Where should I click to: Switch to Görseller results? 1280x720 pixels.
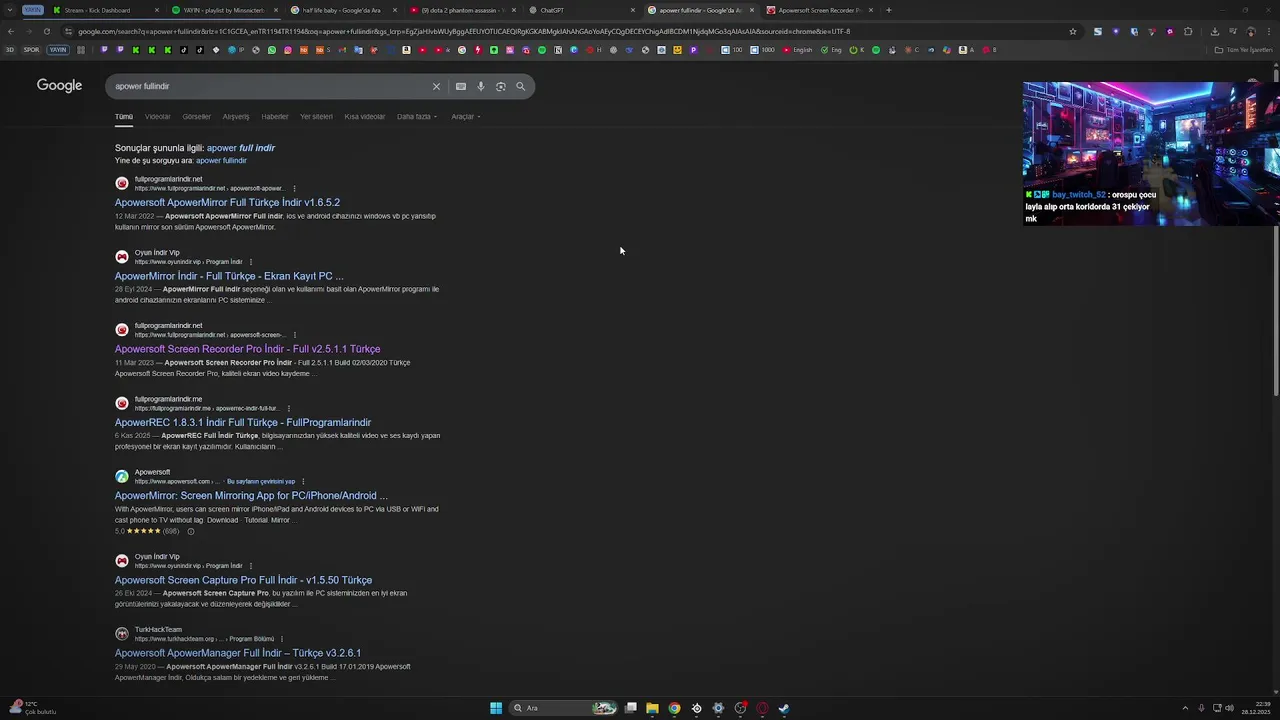pos(196,116)
